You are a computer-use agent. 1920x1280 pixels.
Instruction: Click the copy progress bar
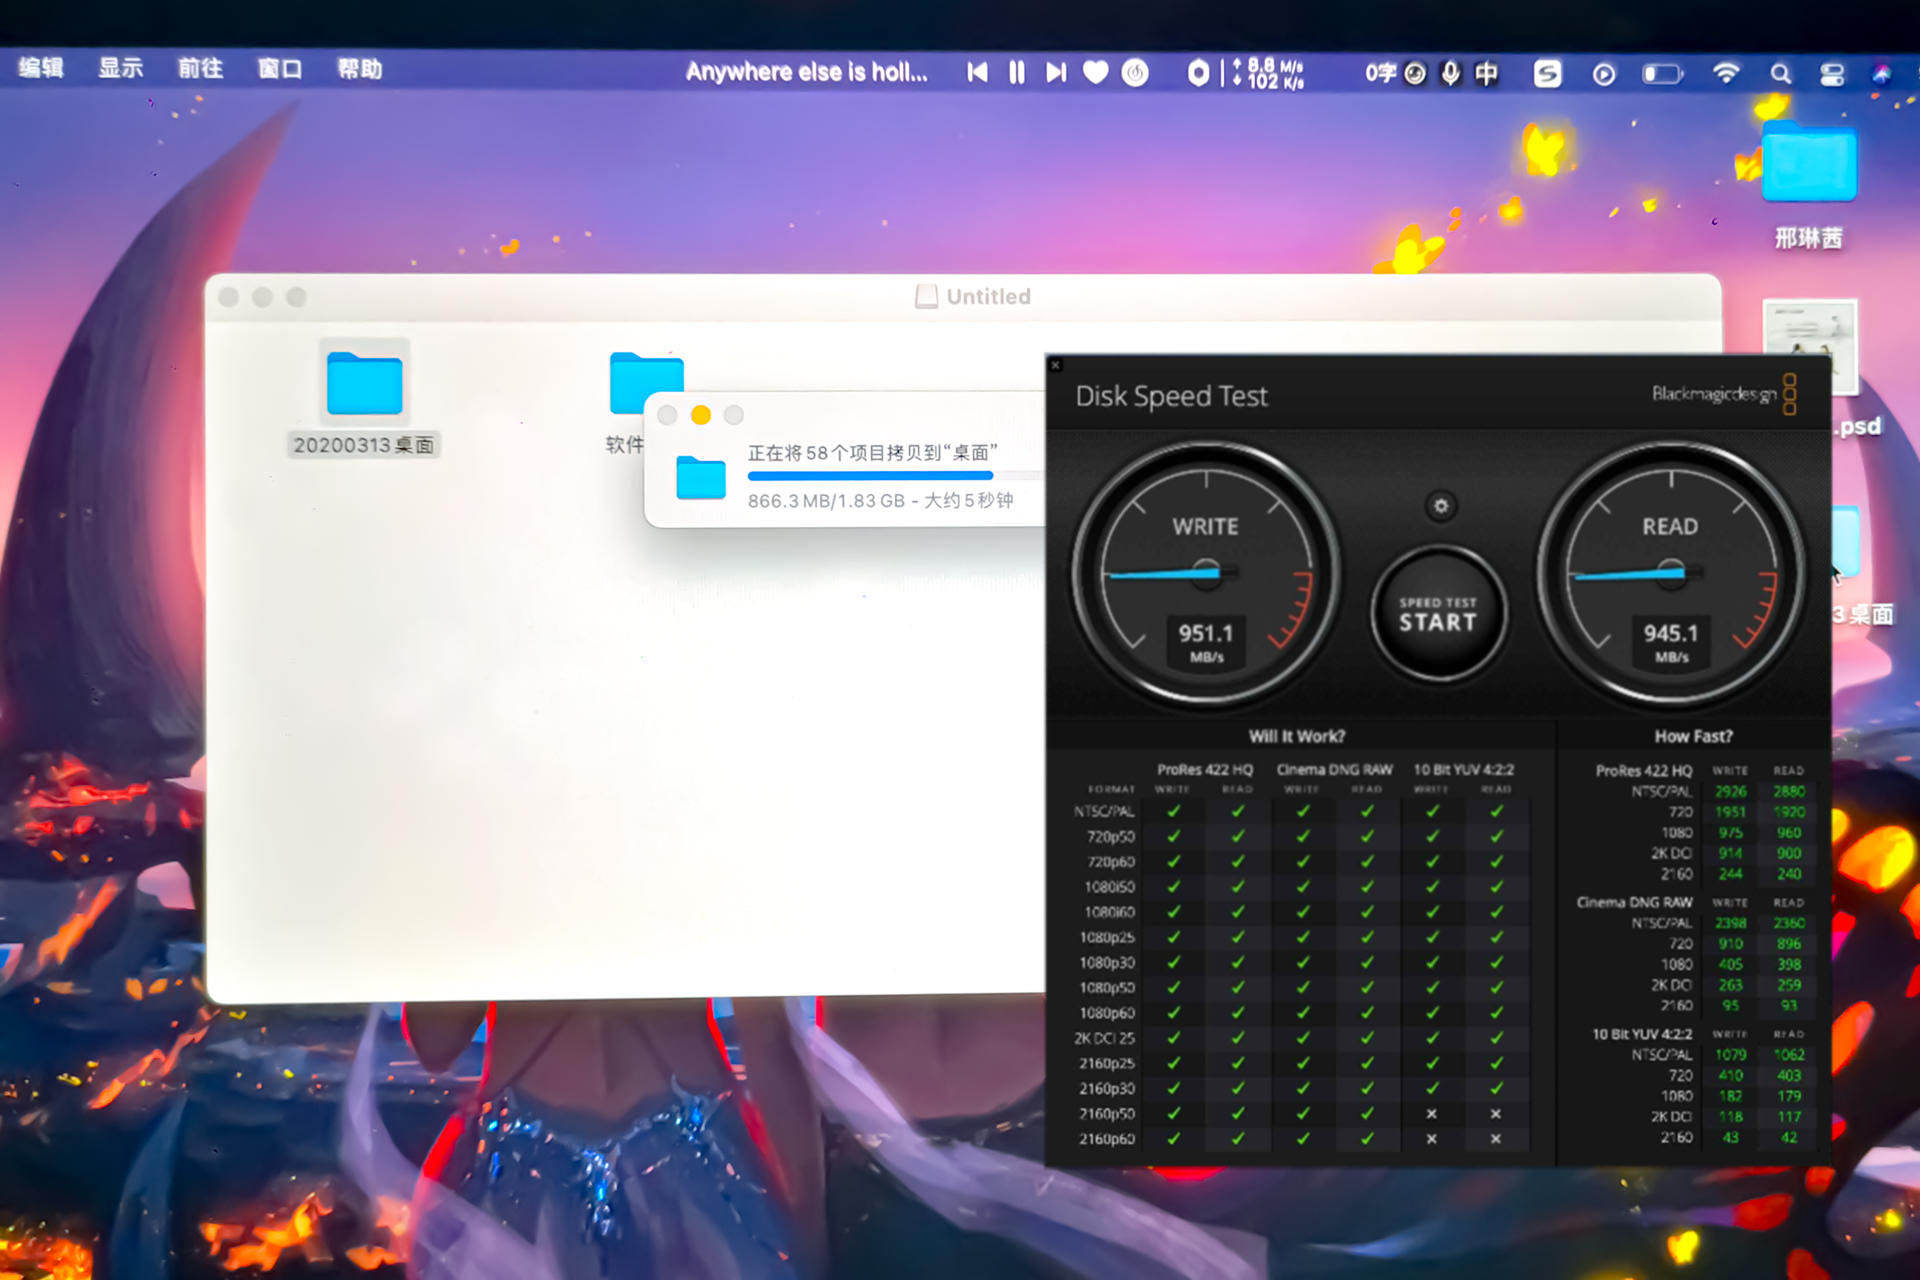point(870,476)
